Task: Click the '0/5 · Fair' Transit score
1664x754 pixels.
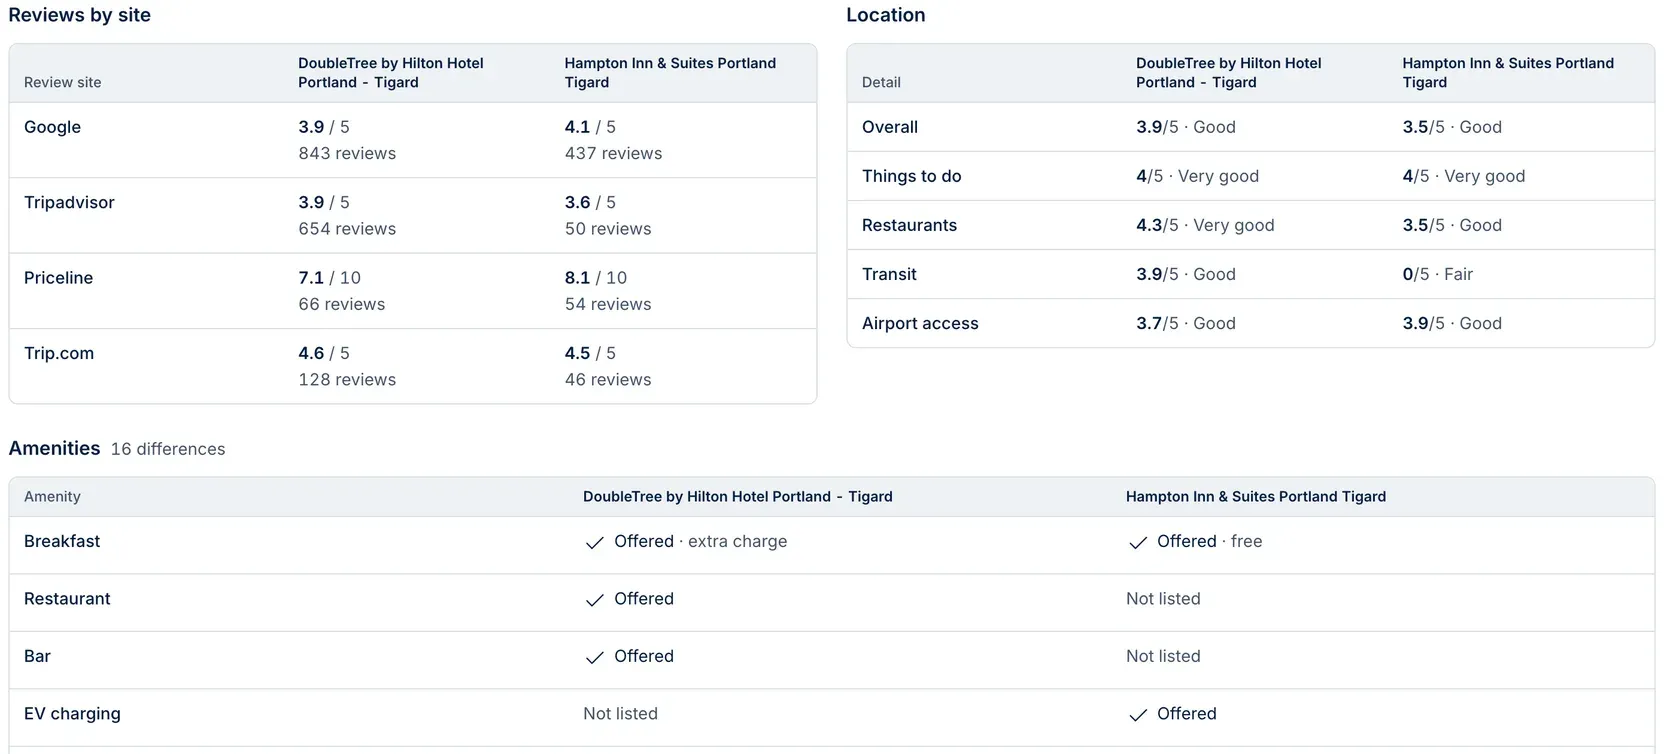Action: (1438, 274)
